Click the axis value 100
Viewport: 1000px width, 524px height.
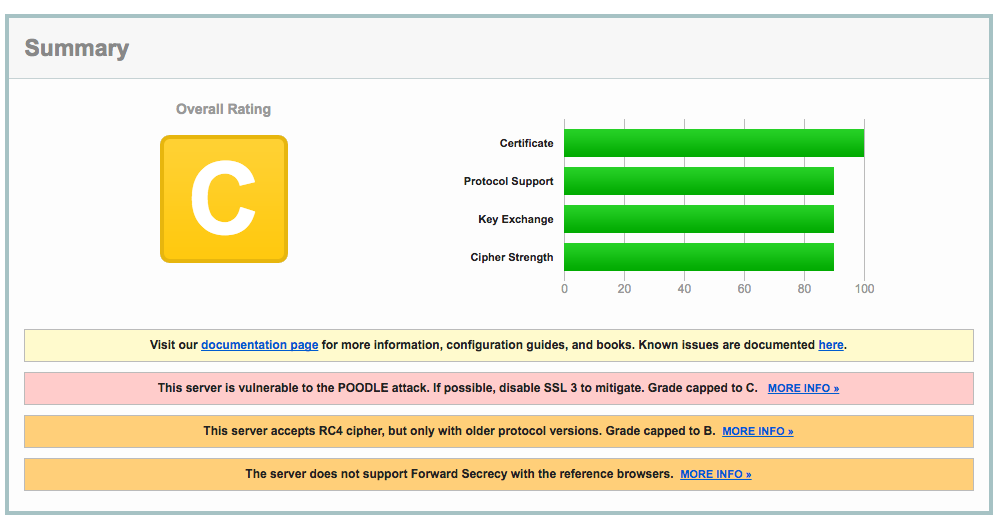(x=865, y=289)
